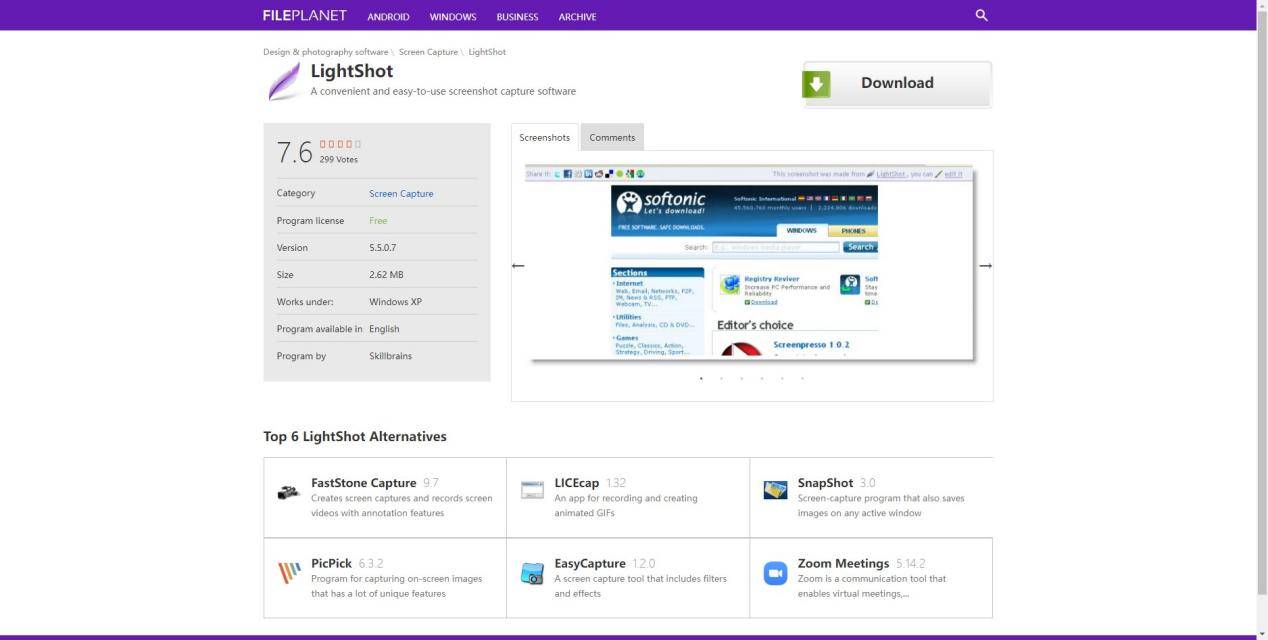The height and width of the screenshot is (640, 1268).
Task: Select the first carousel dot
Action: pyautogui.click(x=701, y=379)
